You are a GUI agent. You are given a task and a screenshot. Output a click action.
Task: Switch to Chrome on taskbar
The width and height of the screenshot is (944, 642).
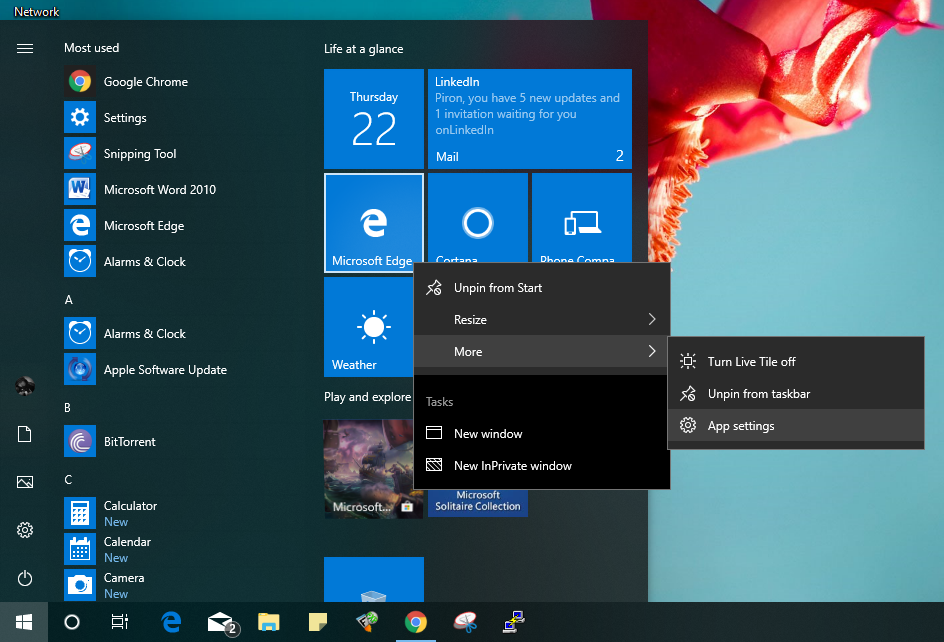pyautogui.click(x=415, y=622)
